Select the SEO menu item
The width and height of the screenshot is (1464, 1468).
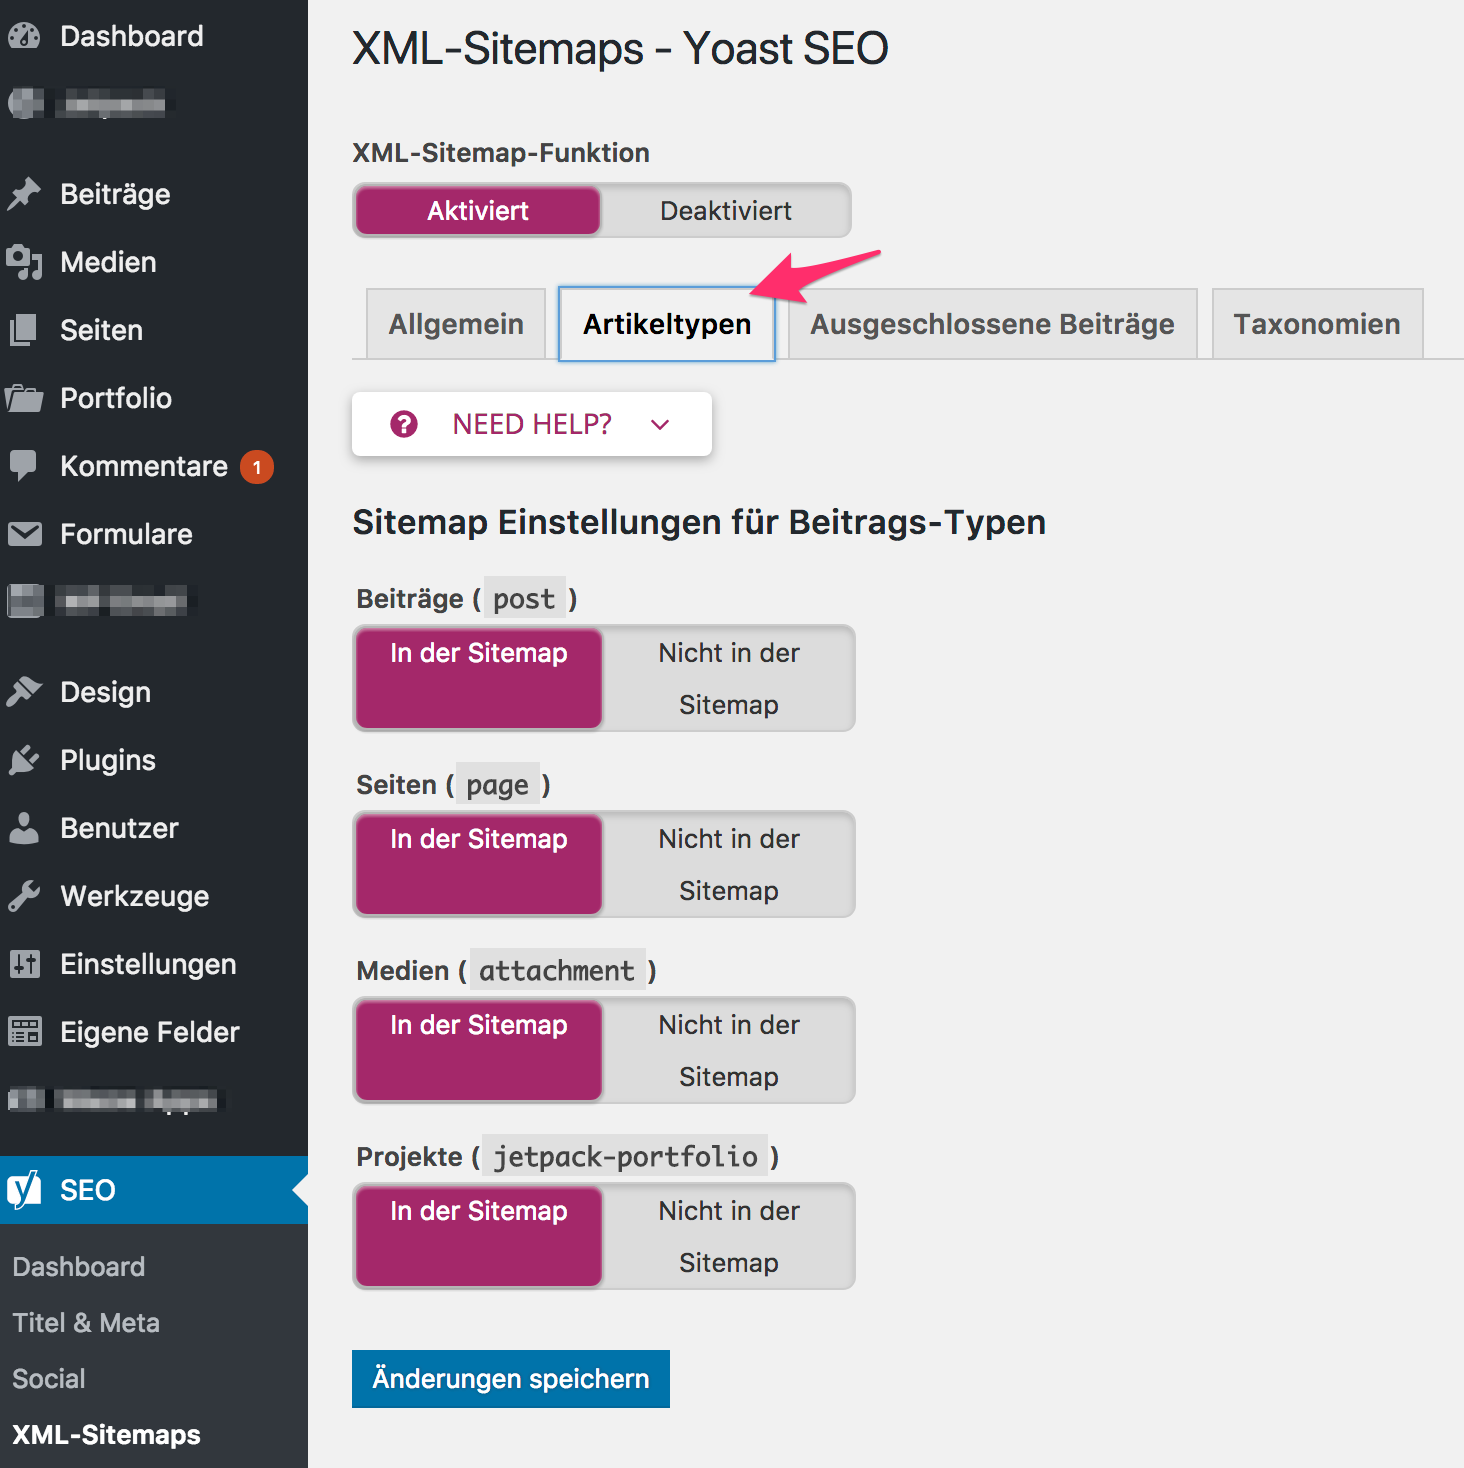pyautogui.click(x=154, y=1190)
